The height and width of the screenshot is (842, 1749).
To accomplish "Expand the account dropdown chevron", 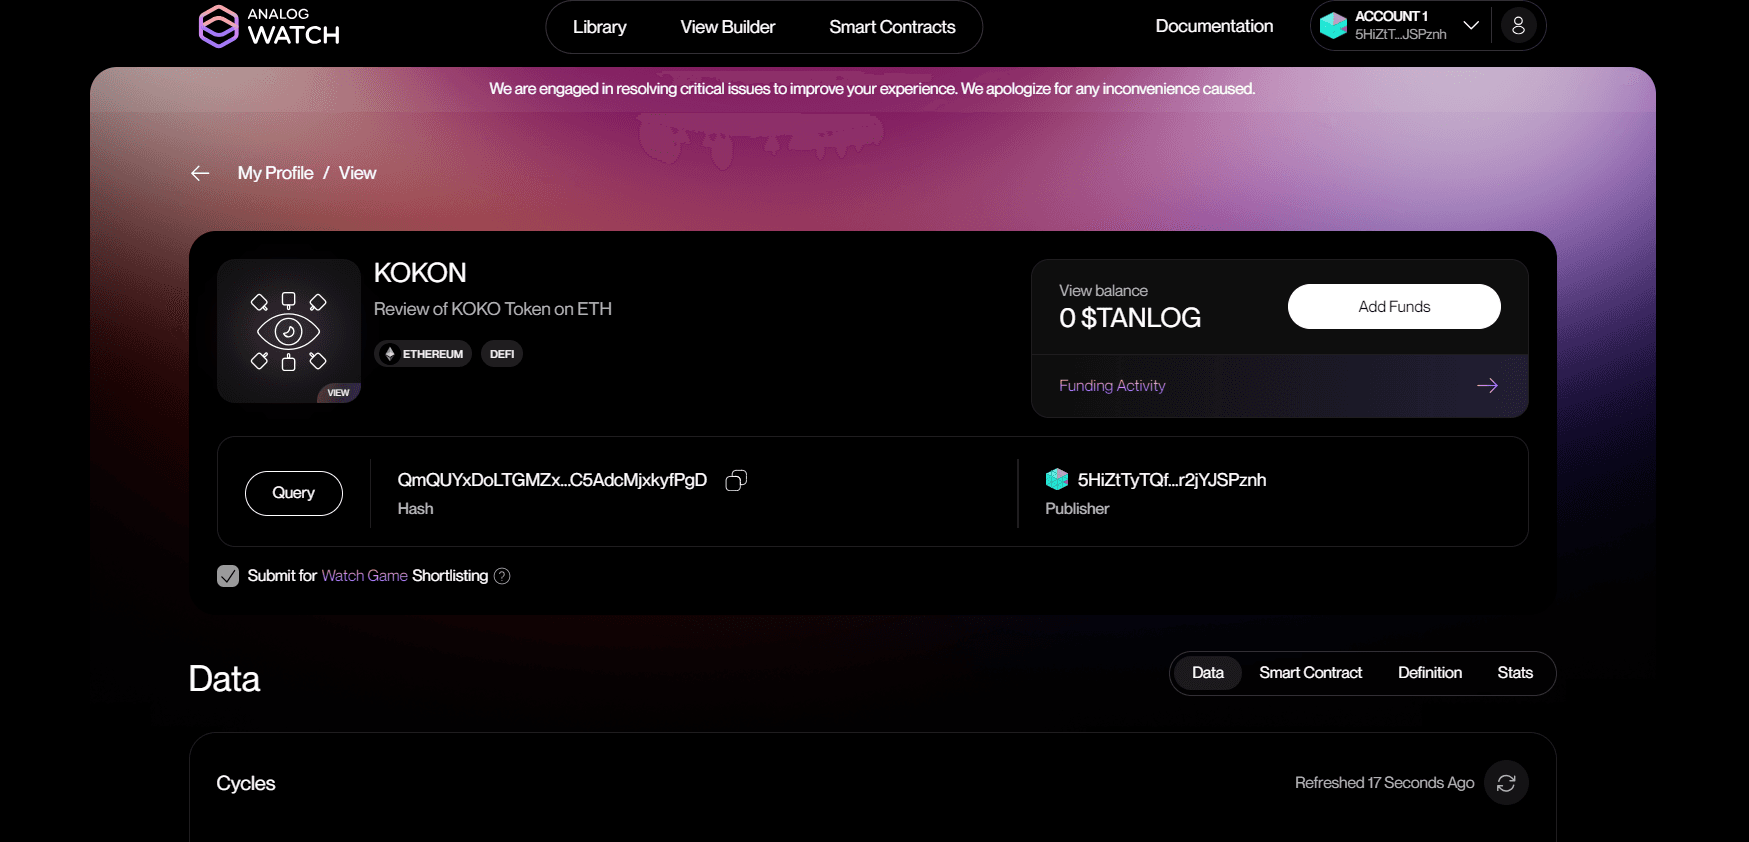I will tap(1471, 25).
